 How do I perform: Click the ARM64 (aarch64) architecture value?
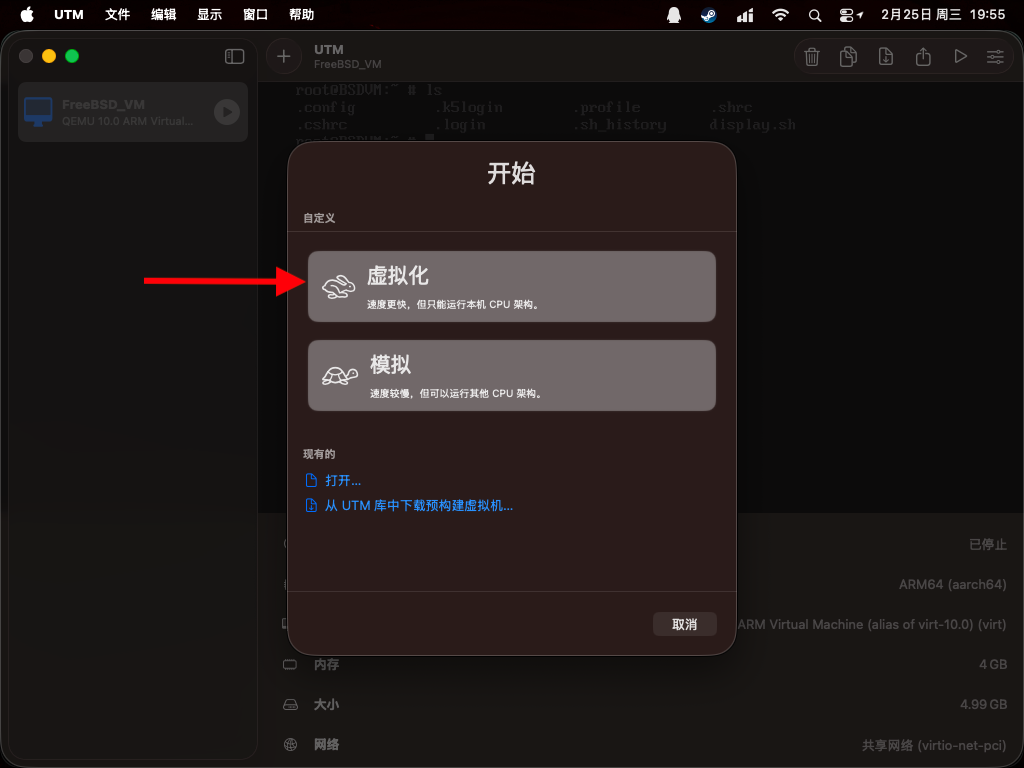tap(952, 584)
